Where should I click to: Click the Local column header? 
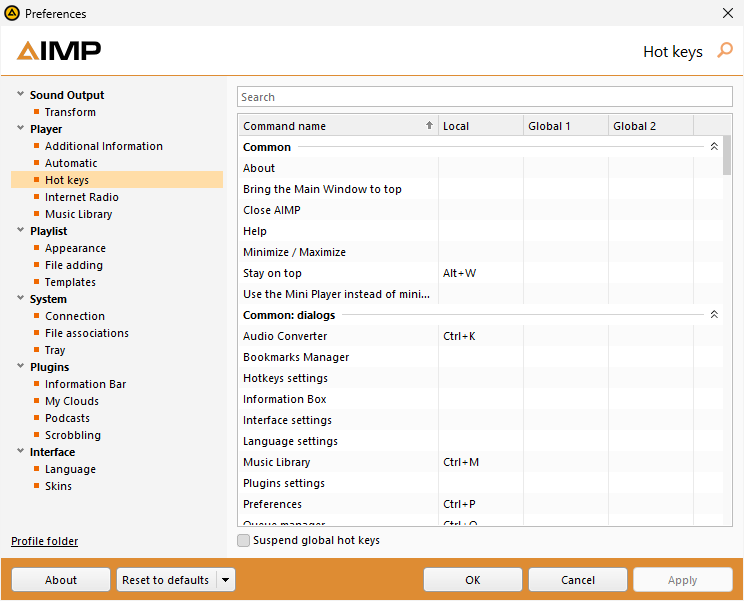pos(481,126)
